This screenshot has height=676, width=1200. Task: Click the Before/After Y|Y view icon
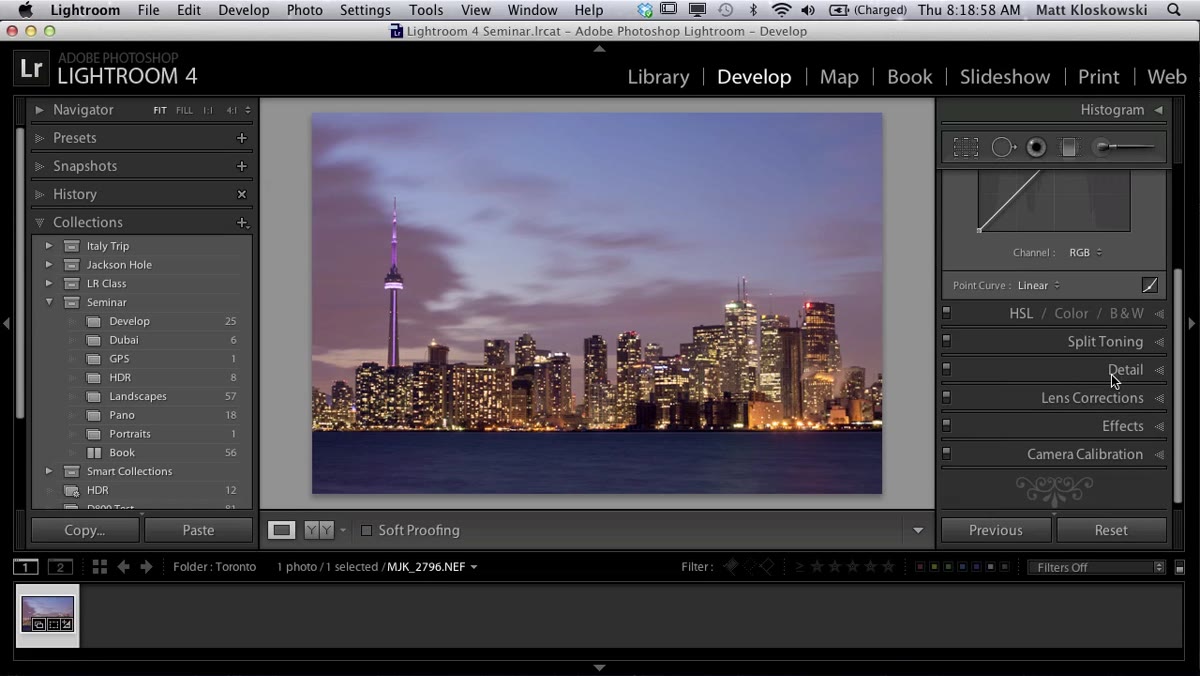tap(319, 530)
